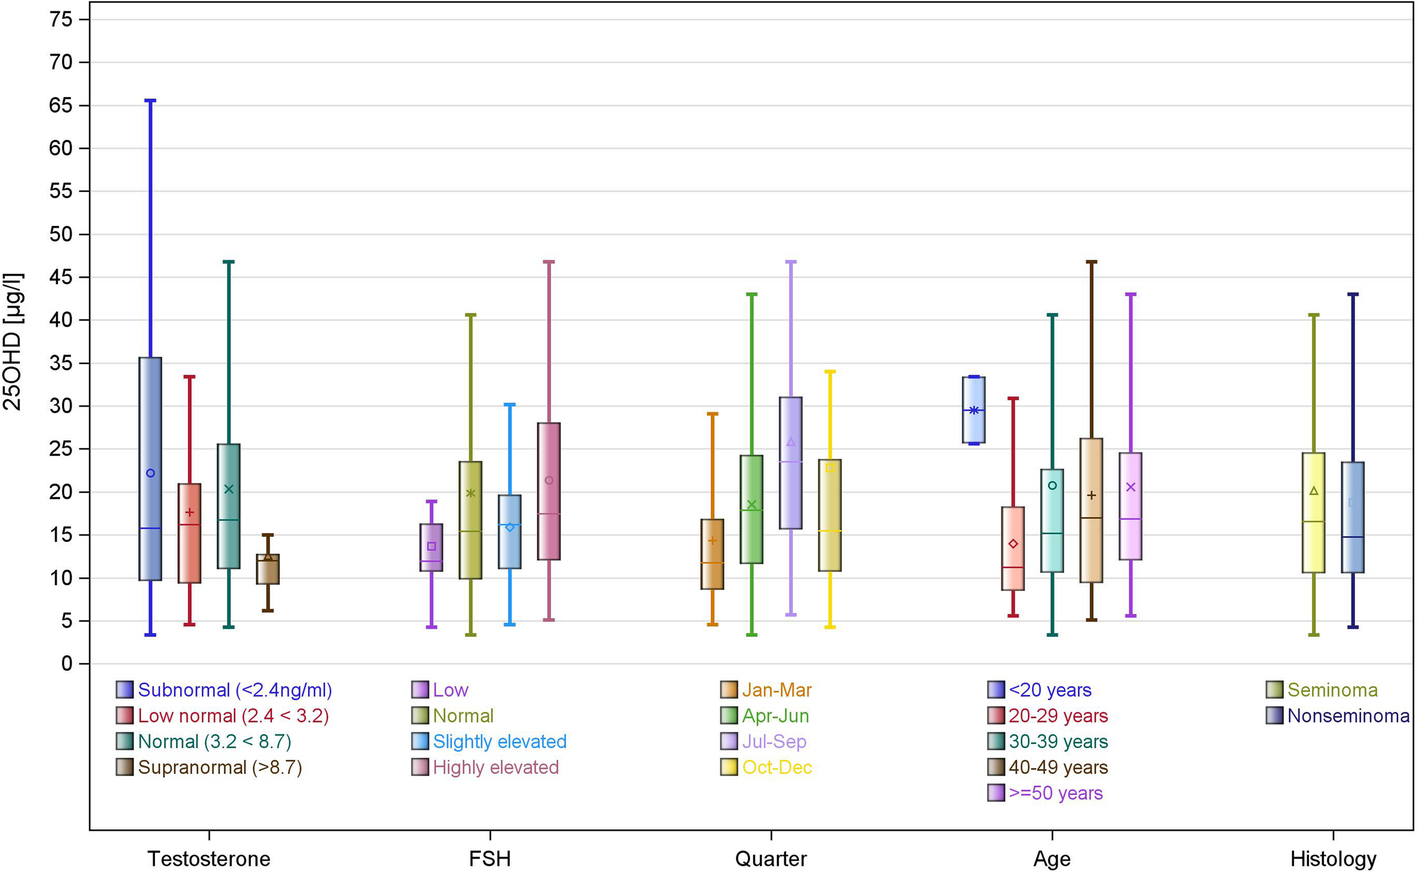Click the circle mean marker in Subnormal box
The height and width of the screenshot is (873, 1418).
point(151,473)
